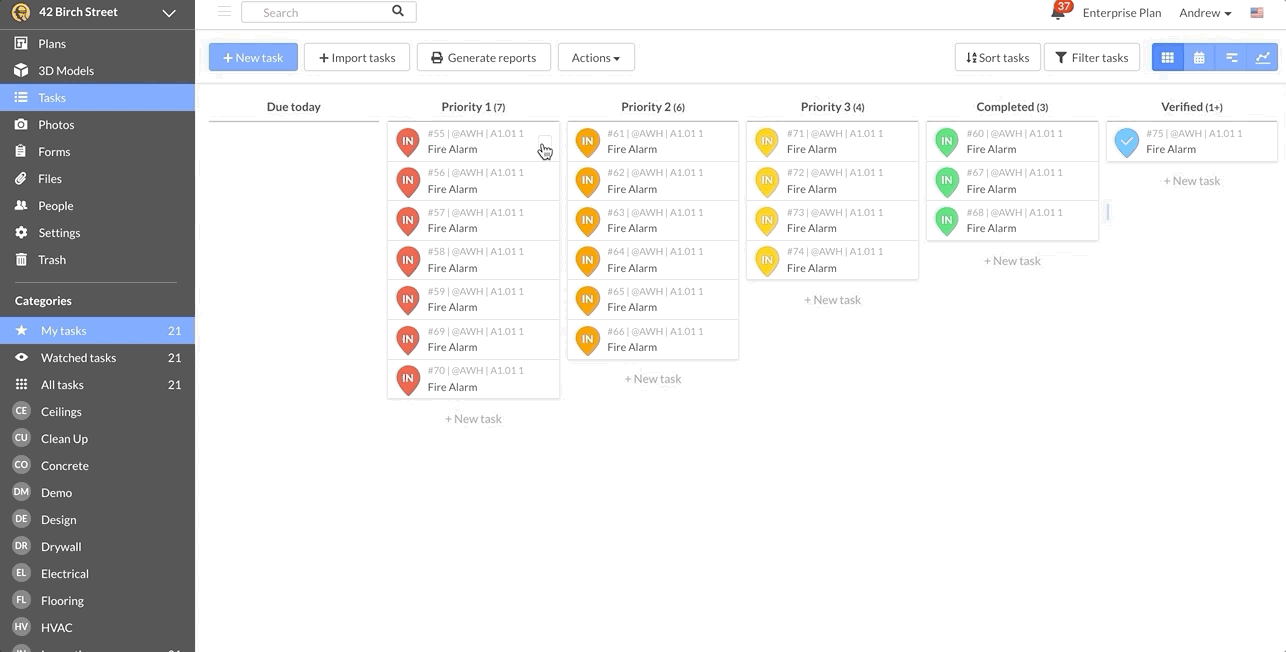
Task: Expand the 42 Birch Street project selector
Action: tap(168, 14)
